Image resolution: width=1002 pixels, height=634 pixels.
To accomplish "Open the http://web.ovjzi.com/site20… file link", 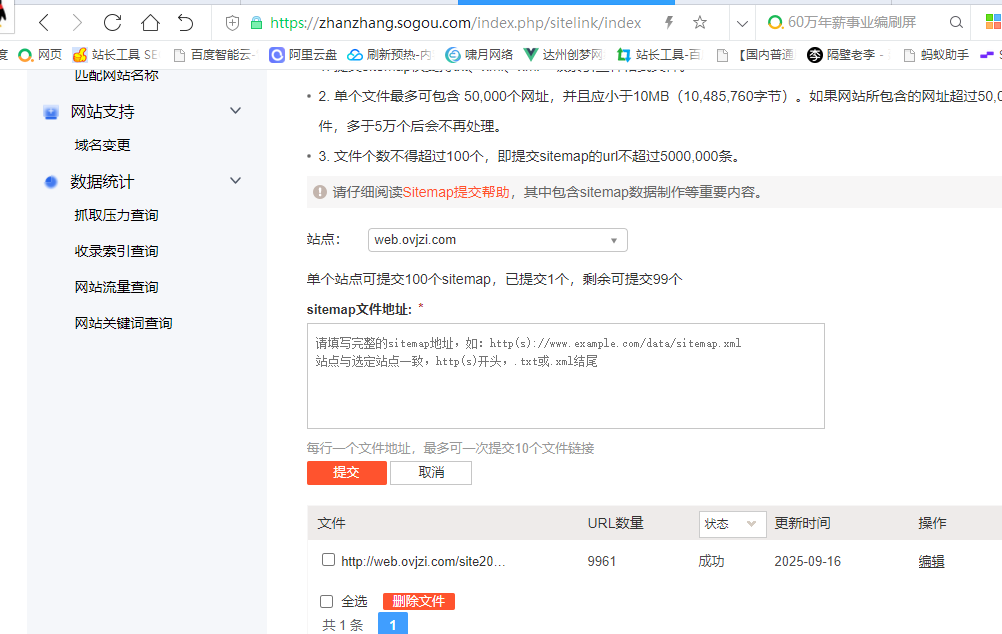I will (x=423, y=561).
